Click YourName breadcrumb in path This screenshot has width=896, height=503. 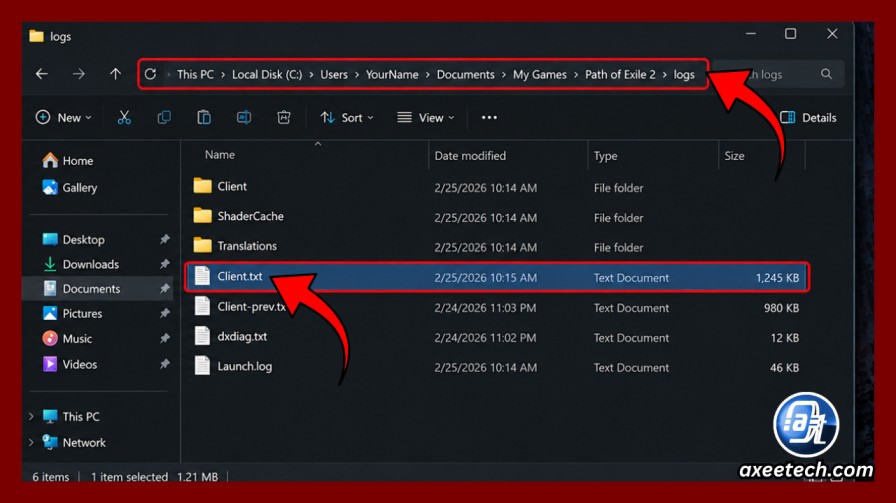pyautogui.click(x=392, y=74)
